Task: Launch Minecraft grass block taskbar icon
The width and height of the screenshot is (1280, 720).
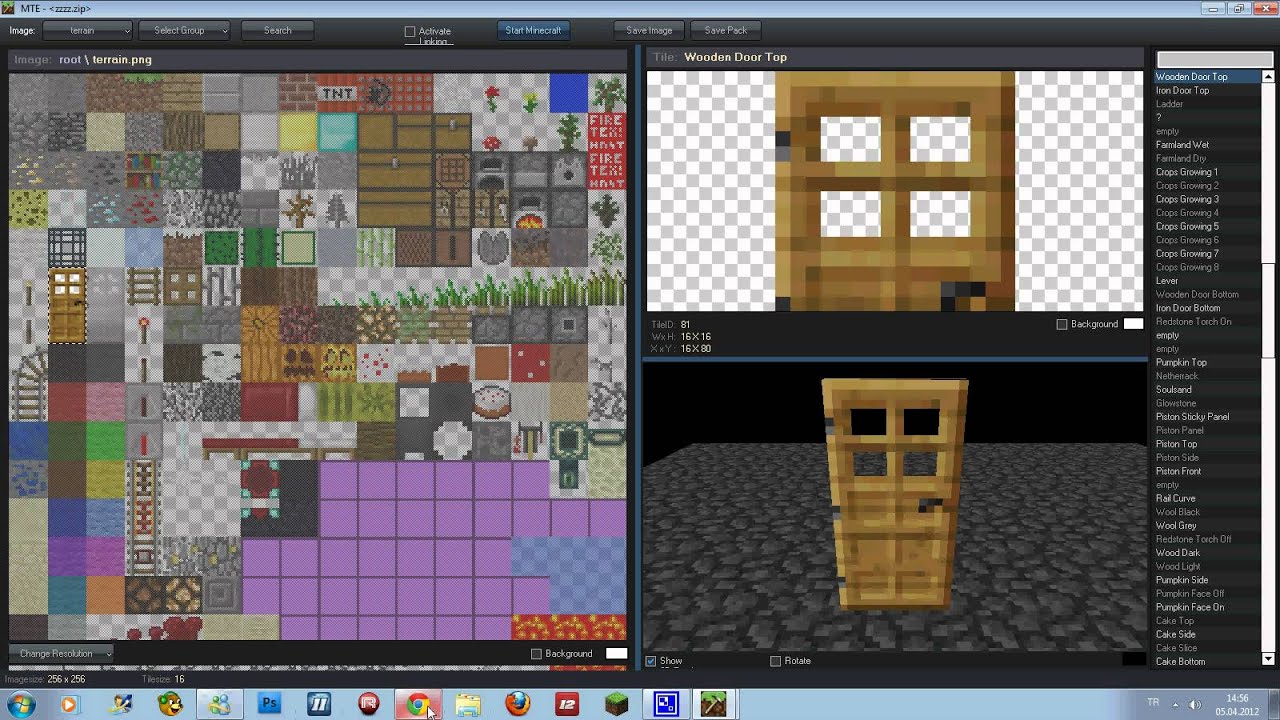Action: point(616,704)
